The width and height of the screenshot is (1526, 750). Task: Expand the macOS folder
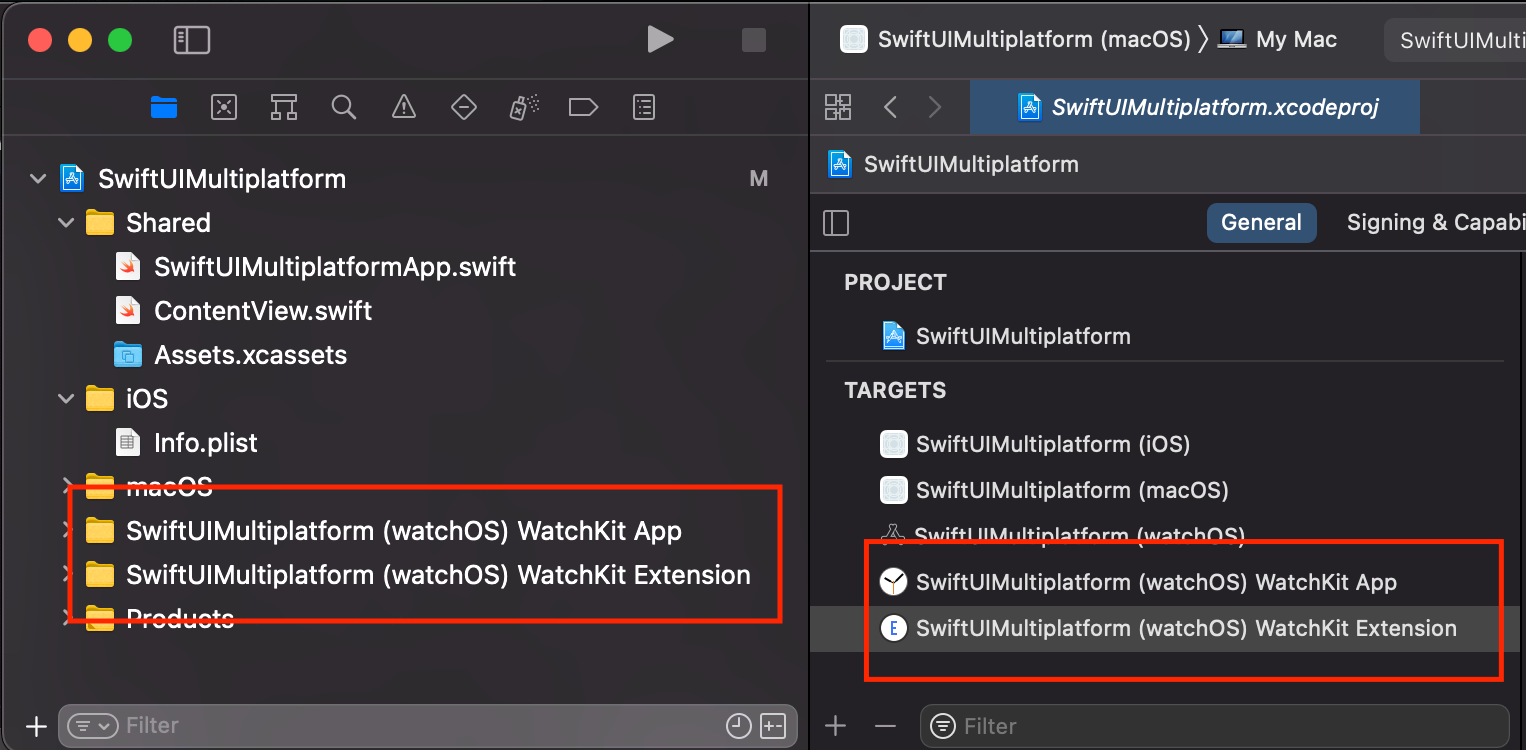point(65,486)
